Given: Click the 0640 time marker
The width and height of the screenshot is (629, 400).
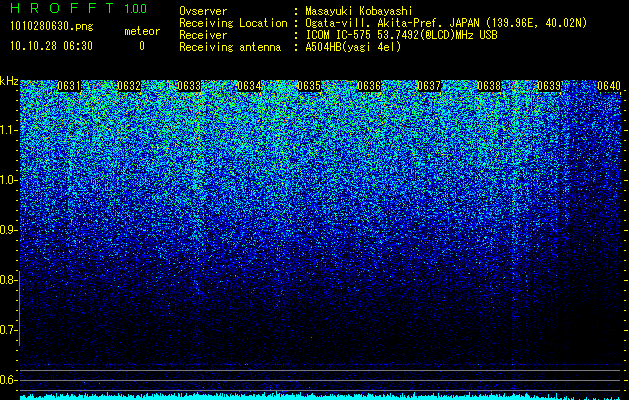Looking at the screenshot, I should (609, 86).
